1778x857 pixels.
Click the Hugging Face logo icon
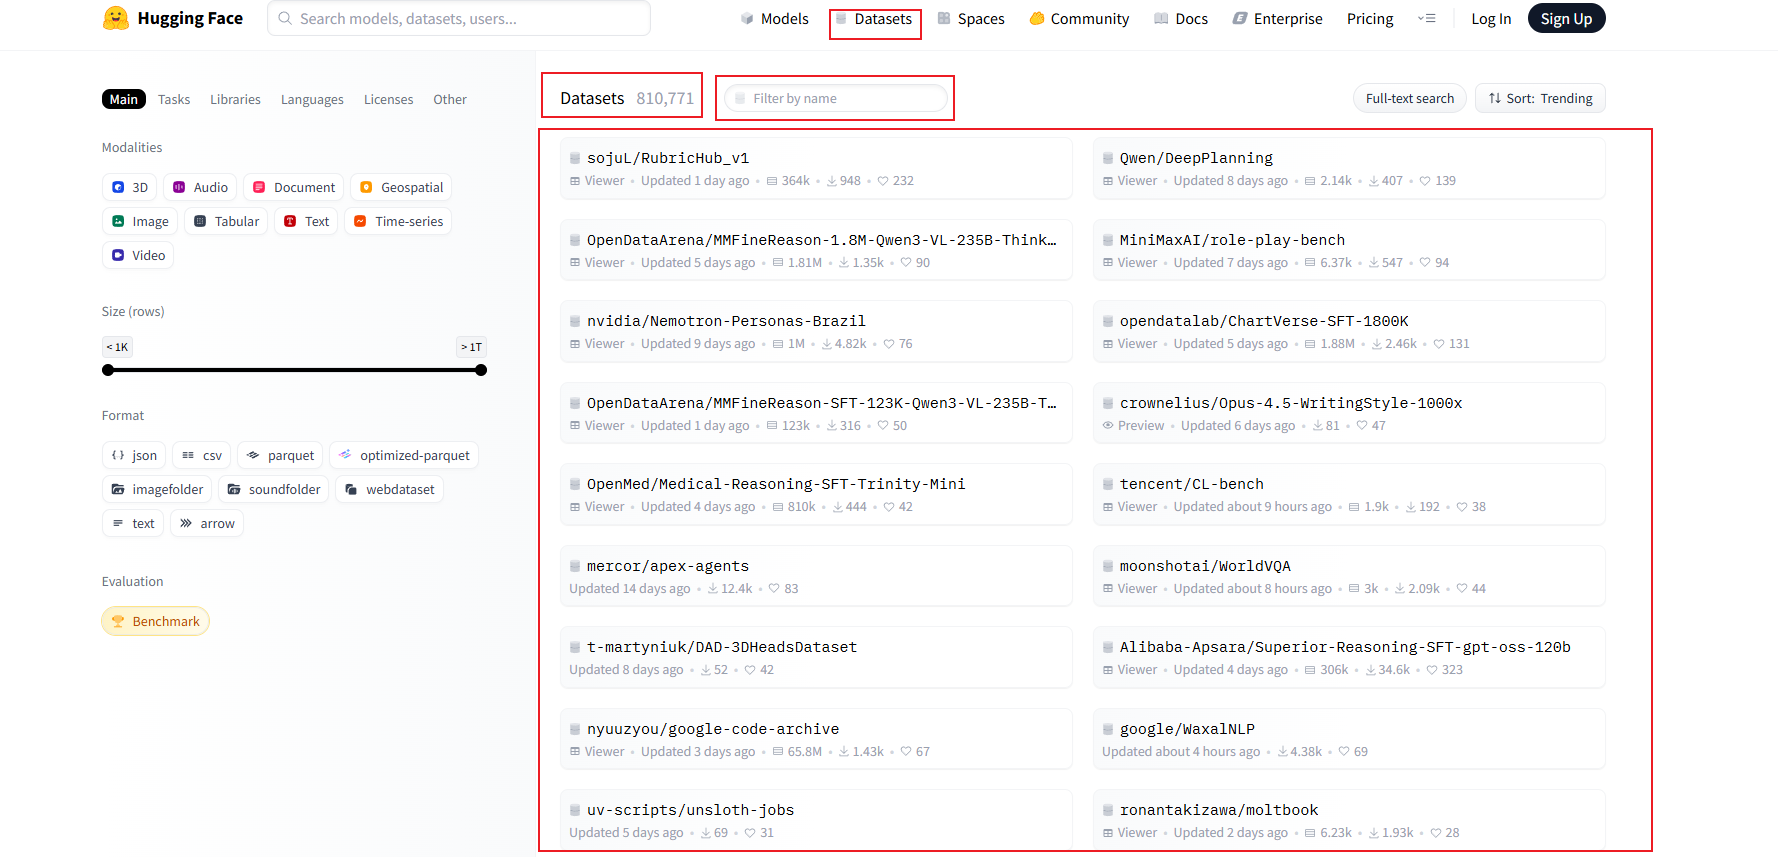[x=116, y=18]
